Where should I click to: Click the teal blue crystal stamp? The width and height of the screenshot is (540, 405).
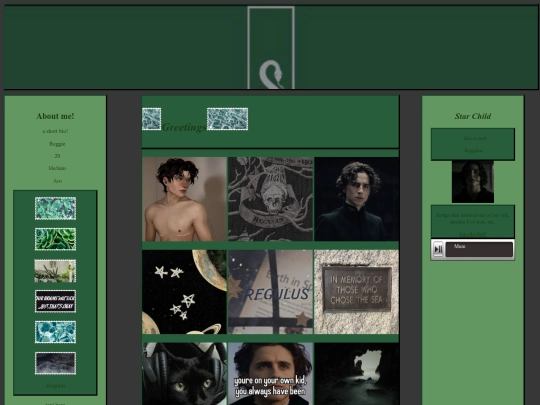[55, 332]
